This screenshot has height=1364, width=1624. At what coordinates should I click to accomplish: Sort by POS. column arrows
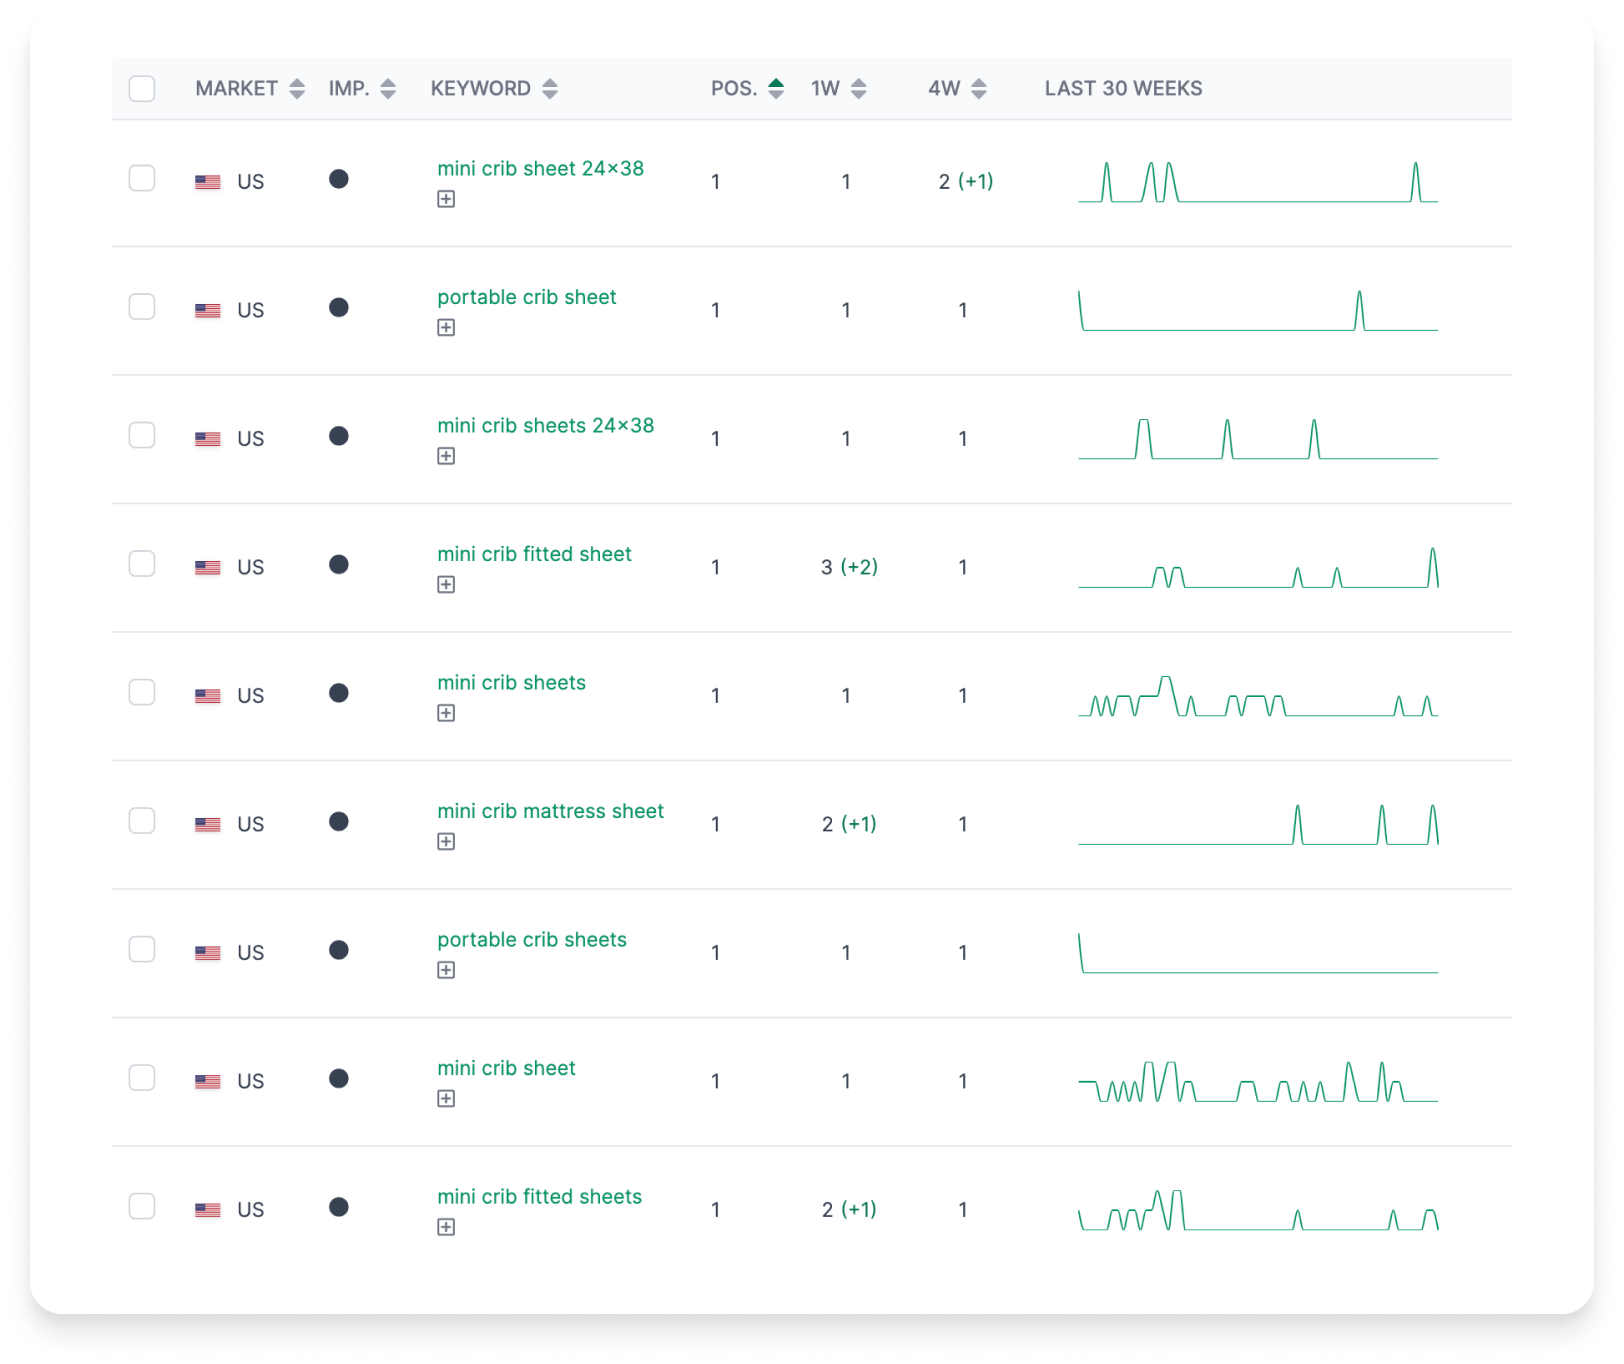pyautogui.click(x=776, y=89)
